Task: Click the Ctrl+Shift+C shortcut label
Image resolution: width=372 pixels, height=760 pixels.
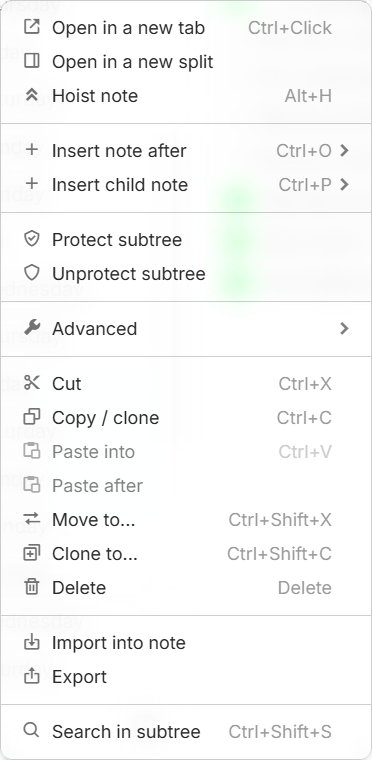Action: tap(279, 554)
